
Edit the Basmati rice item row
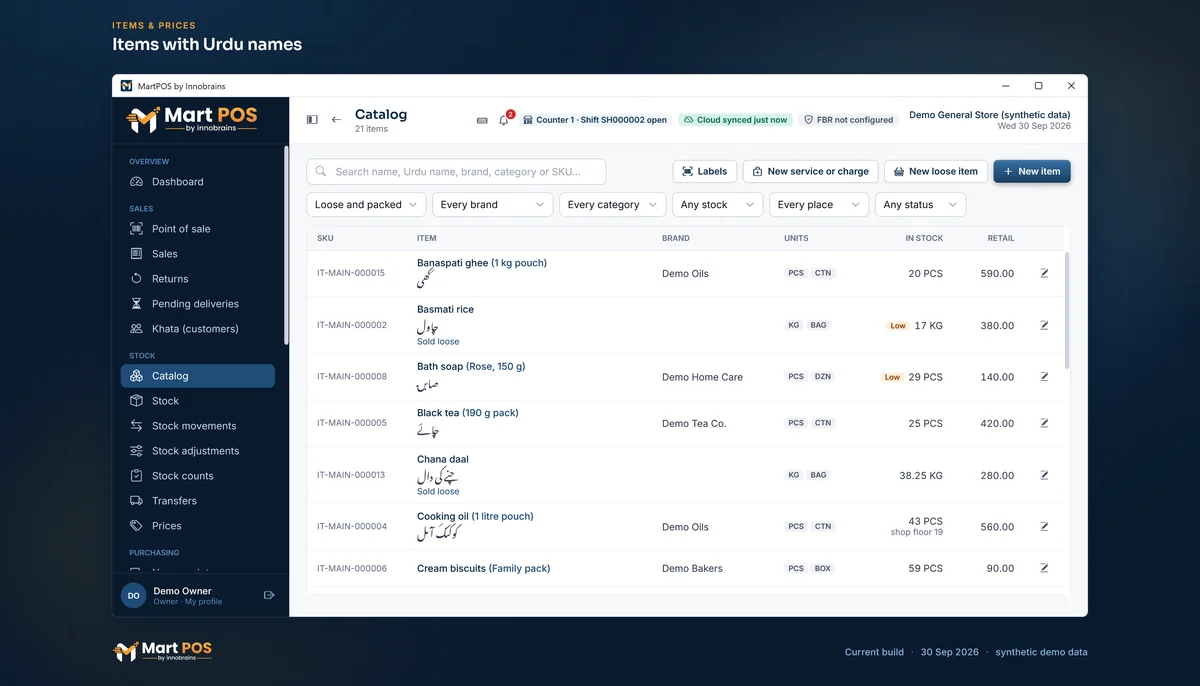pos(1044,325)
